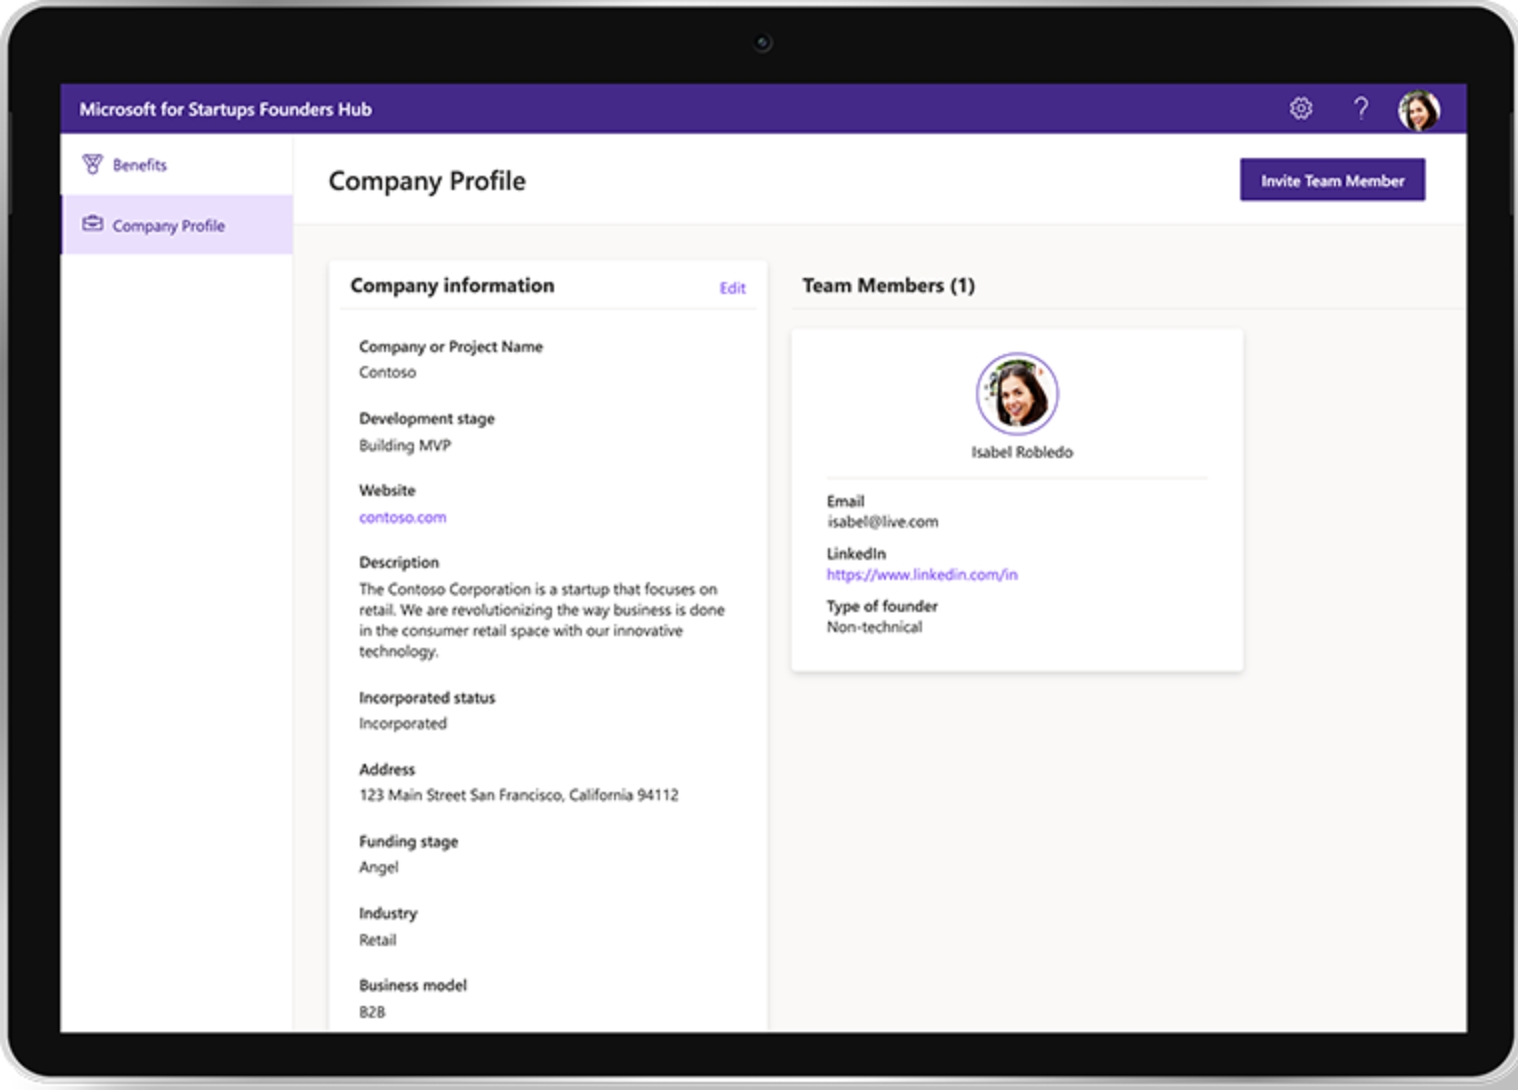This screenshot has height=1090, width=1518.
Task: Click the company description paragraph
Action: tap(542, 620)
